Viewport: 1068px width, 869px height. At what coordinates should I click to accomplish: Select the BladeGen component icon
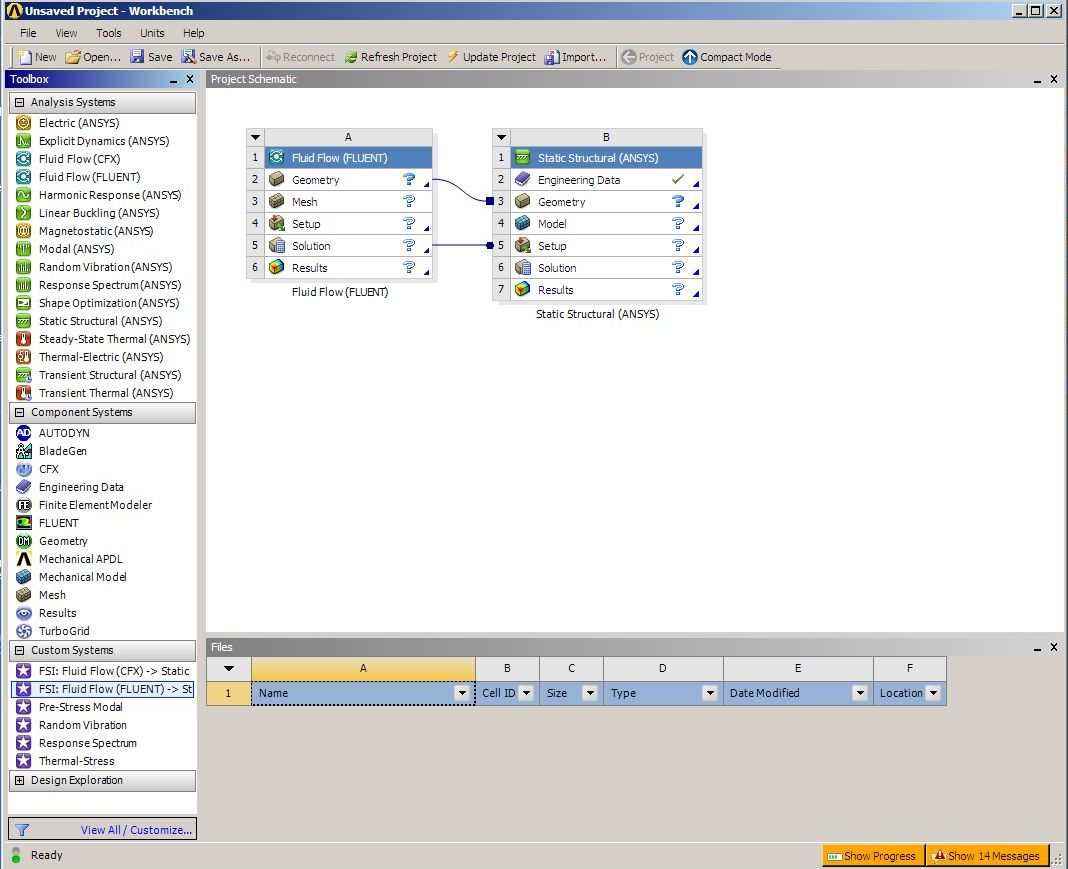[24, 451]
